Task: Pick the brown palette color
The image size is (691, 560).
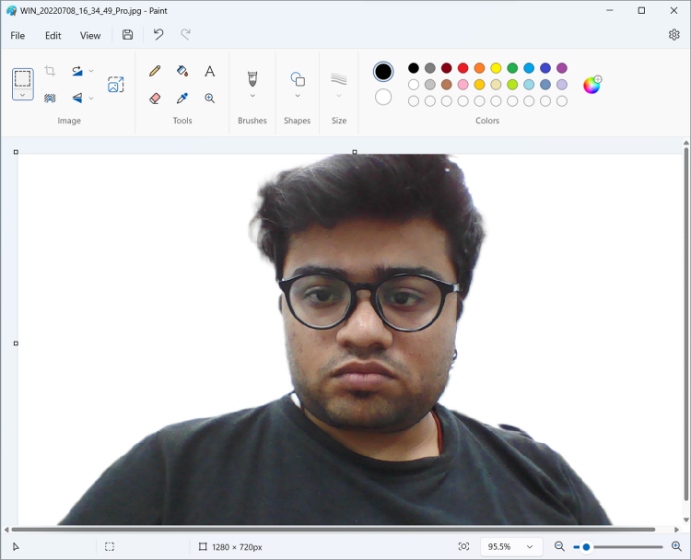Action: pos(446,84)
